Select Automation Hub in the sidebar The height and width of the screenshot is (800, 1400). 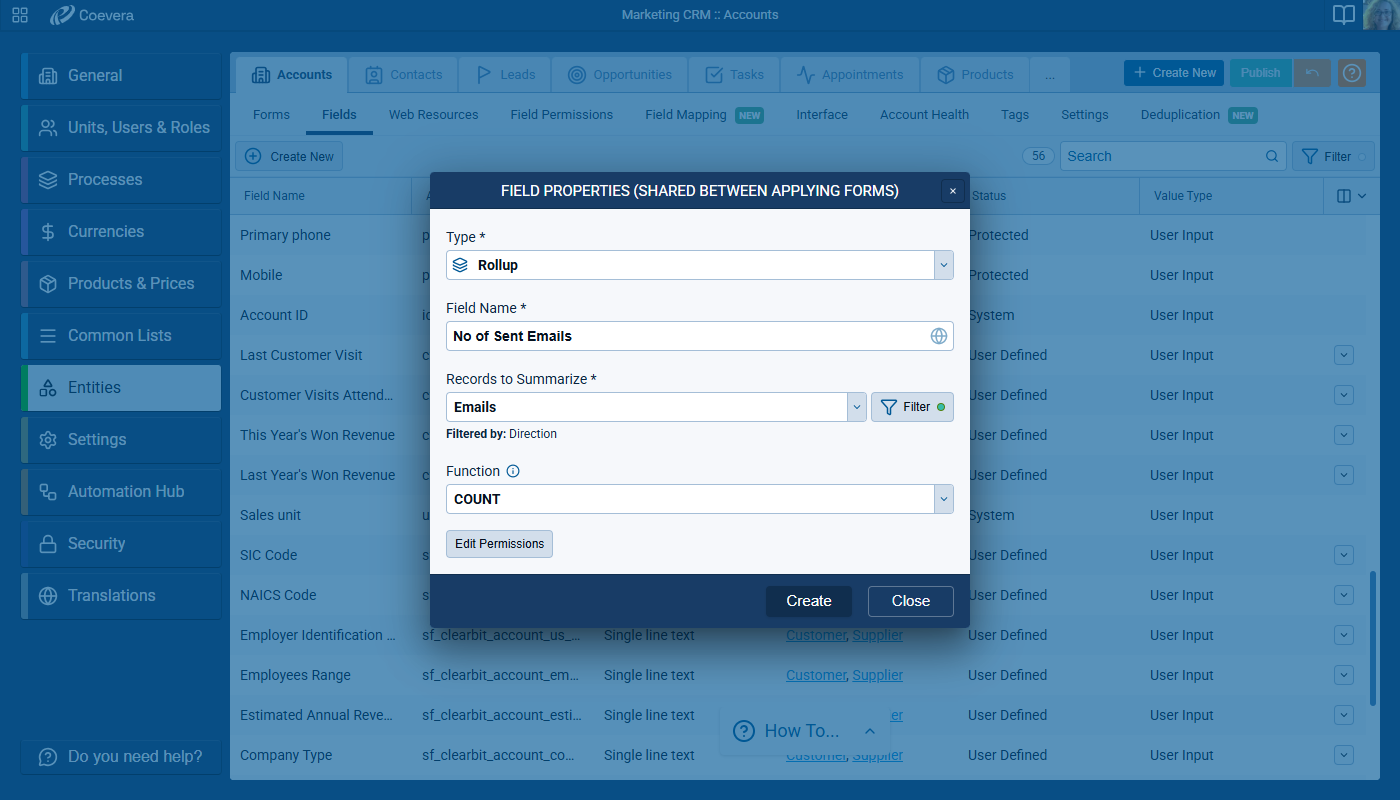[125, 491]
